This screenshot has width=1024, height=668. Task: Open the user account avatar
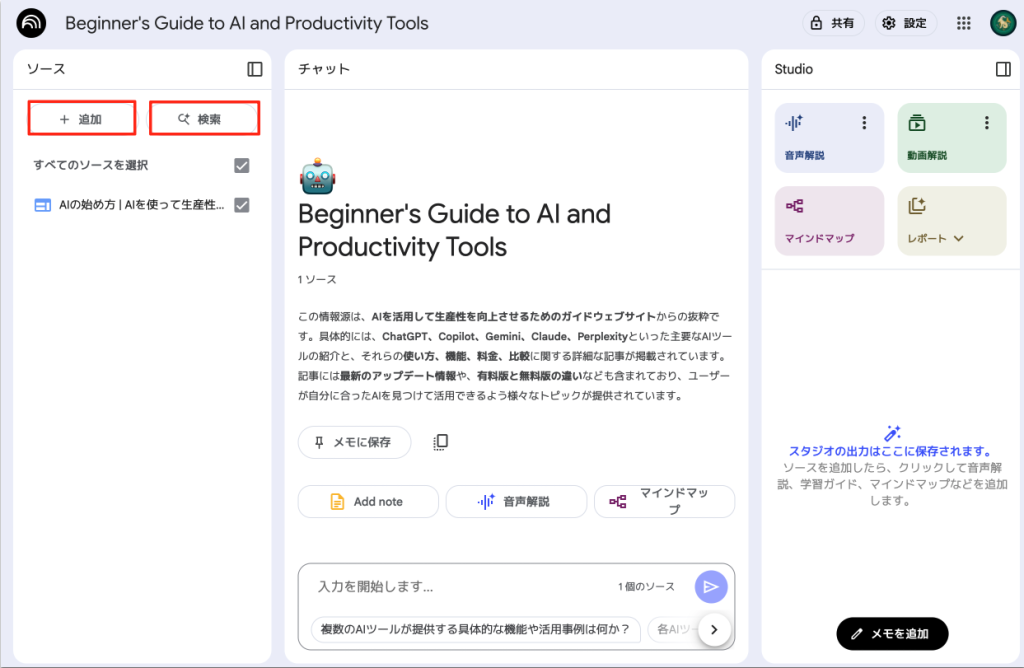(1002, 23)
